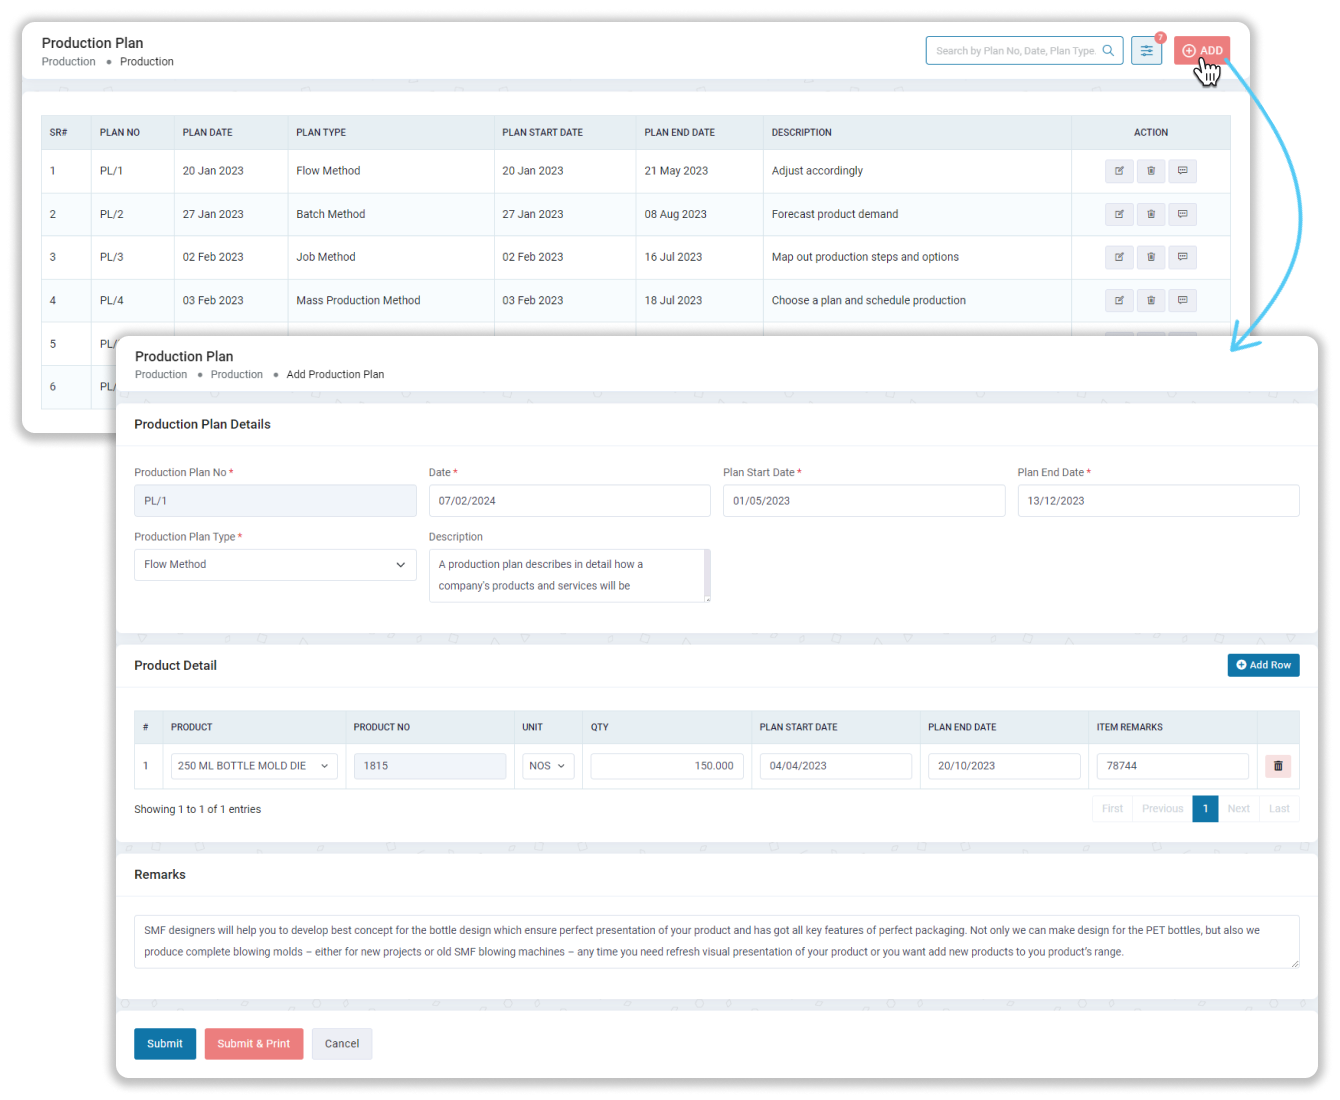The height and width of the screenshot is (1100, 1340).
Task: Click the delete icon for plan PL/2
Action: 1151,214
